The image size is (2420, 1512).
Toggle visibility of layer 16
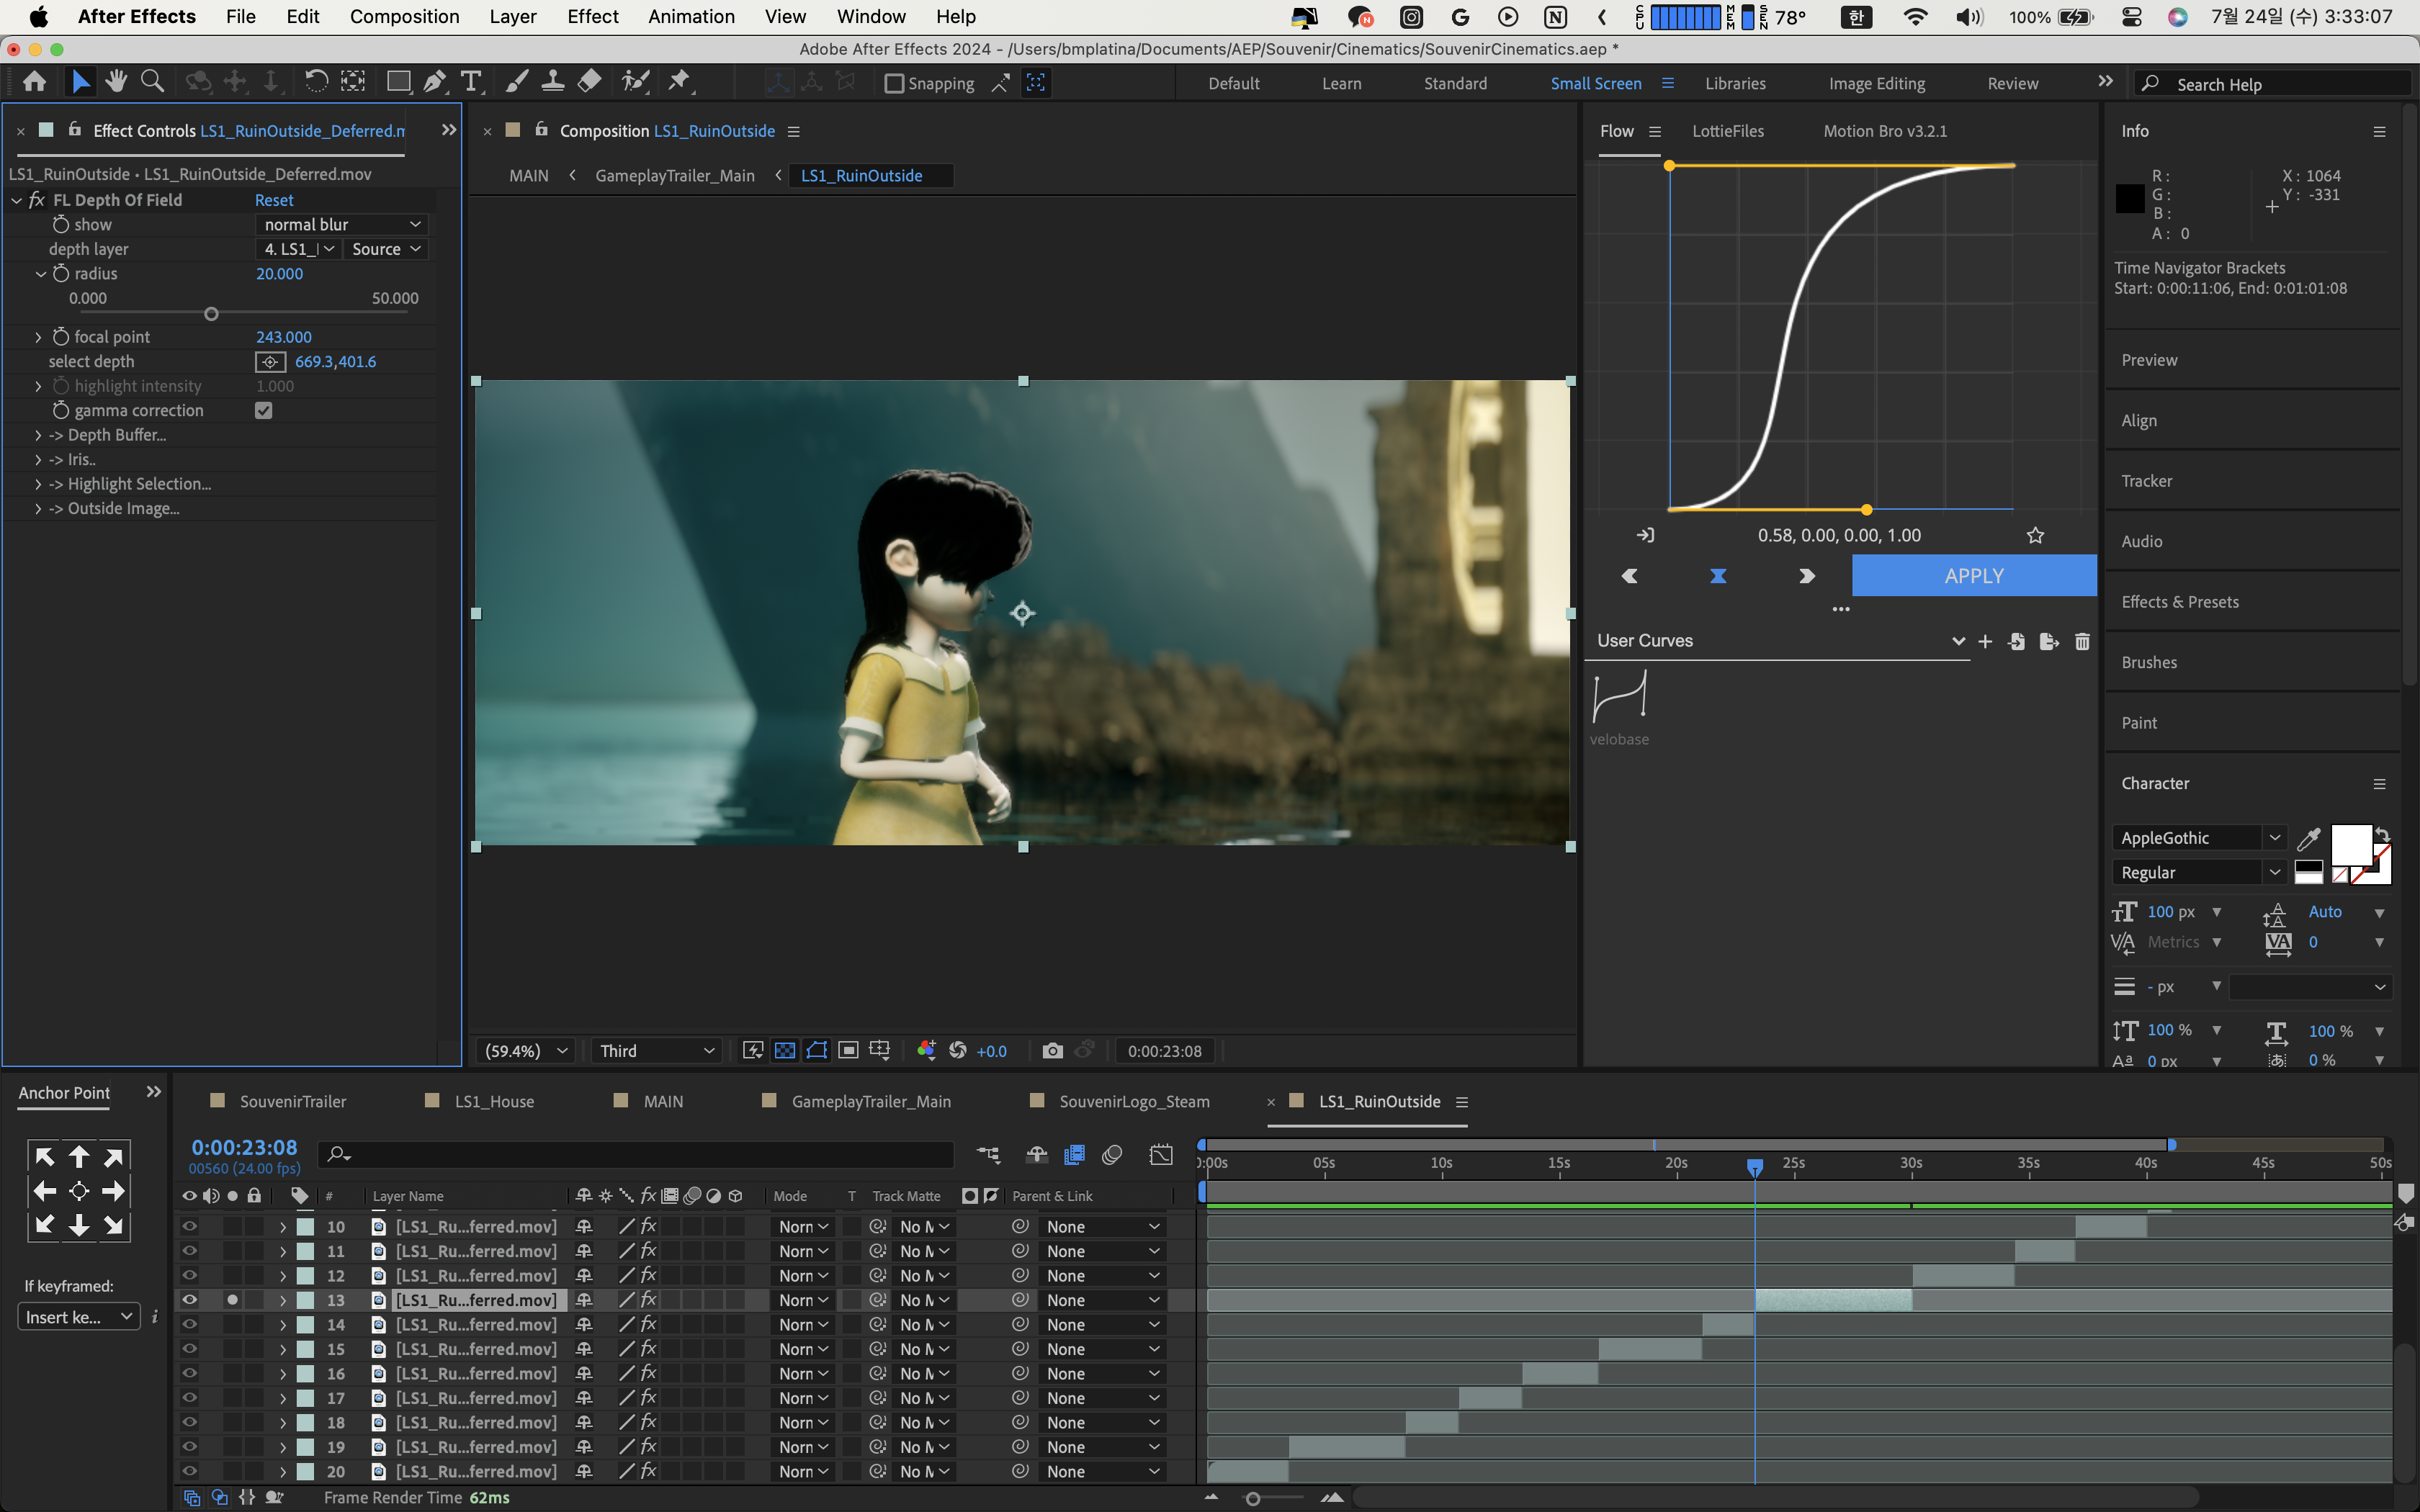pyautogui.click(x=189, y=1374)
